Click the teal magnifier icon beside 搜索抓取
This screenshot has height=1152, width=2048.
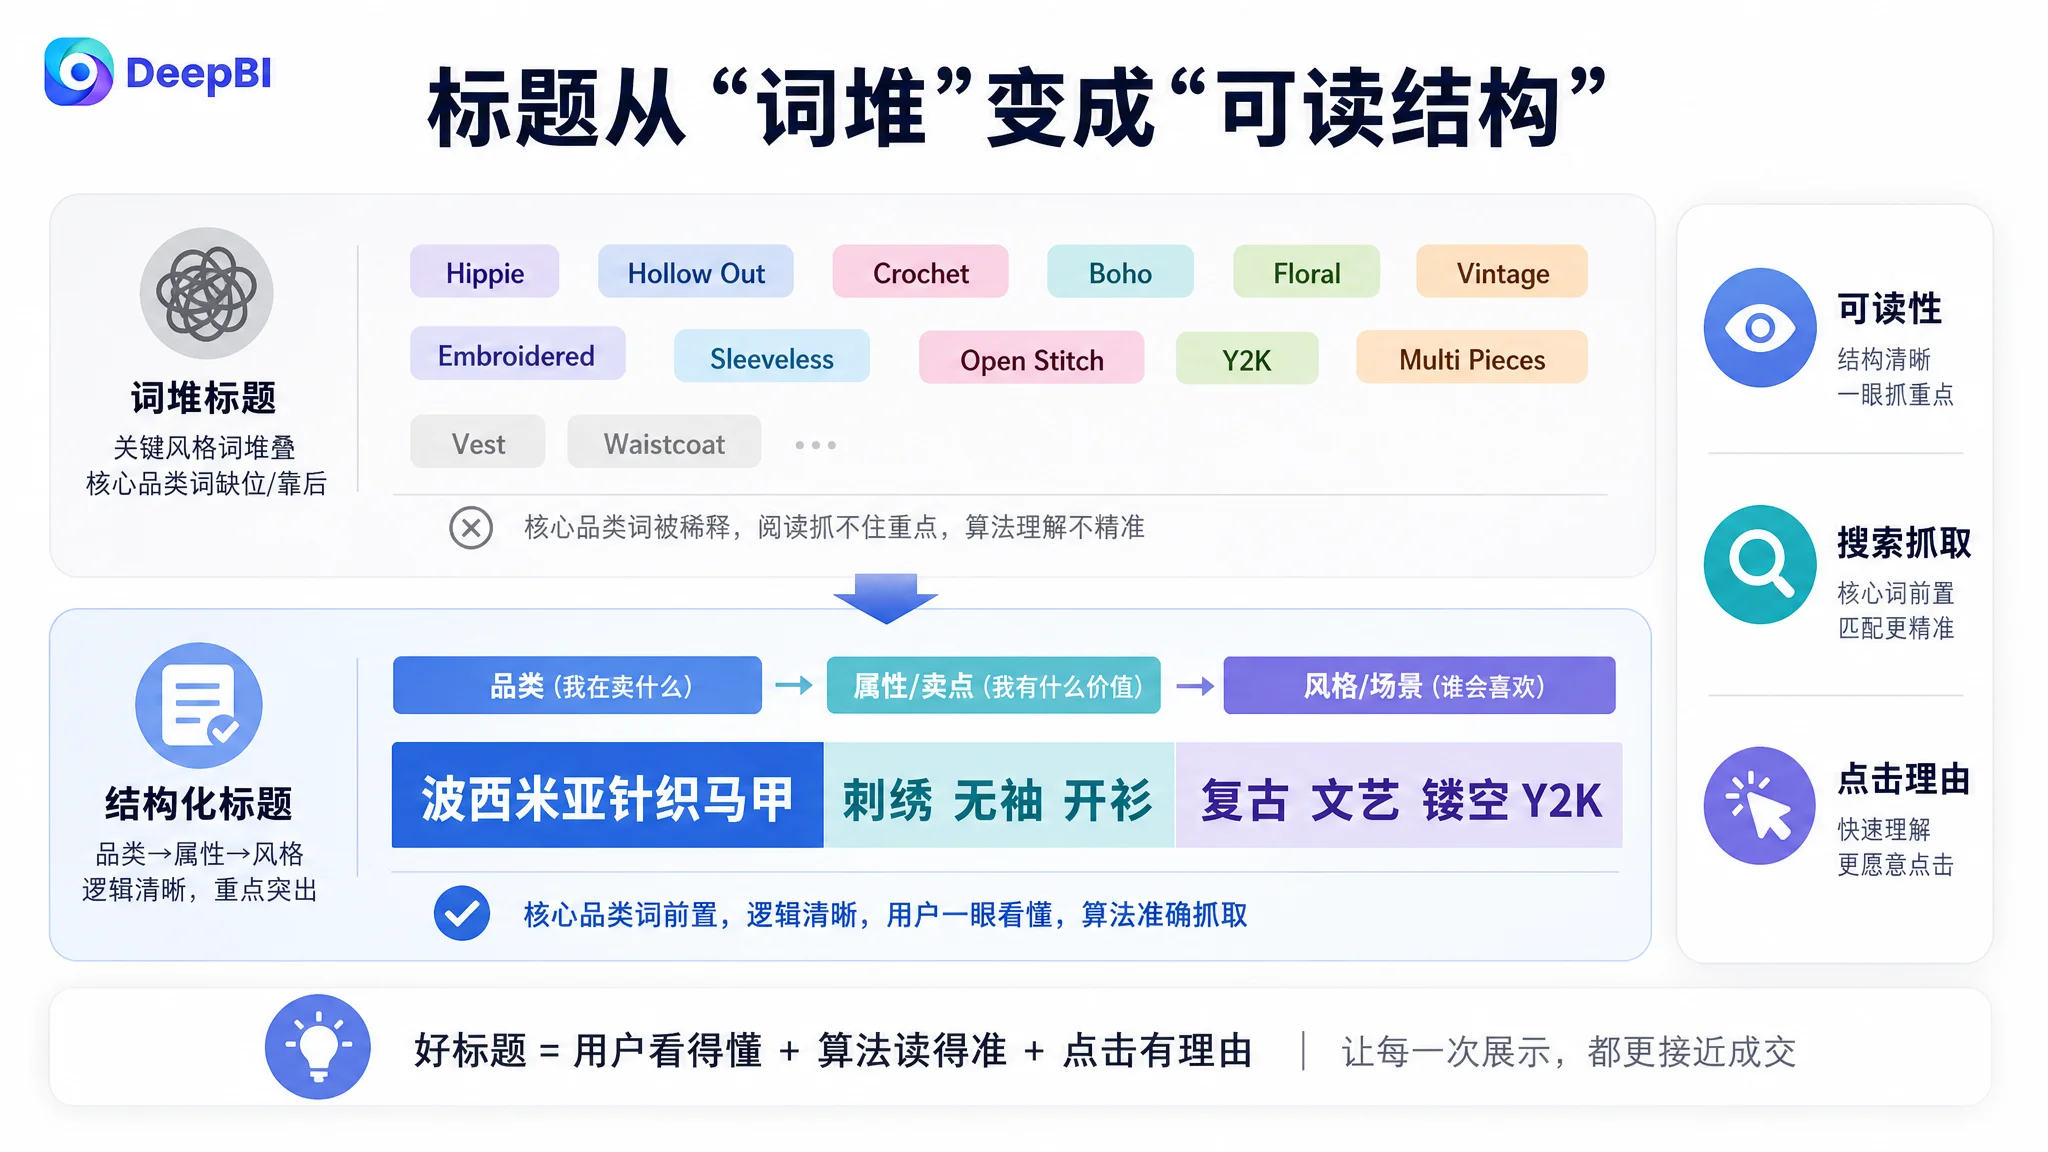pyautogui.click(x=1760, y=564)
